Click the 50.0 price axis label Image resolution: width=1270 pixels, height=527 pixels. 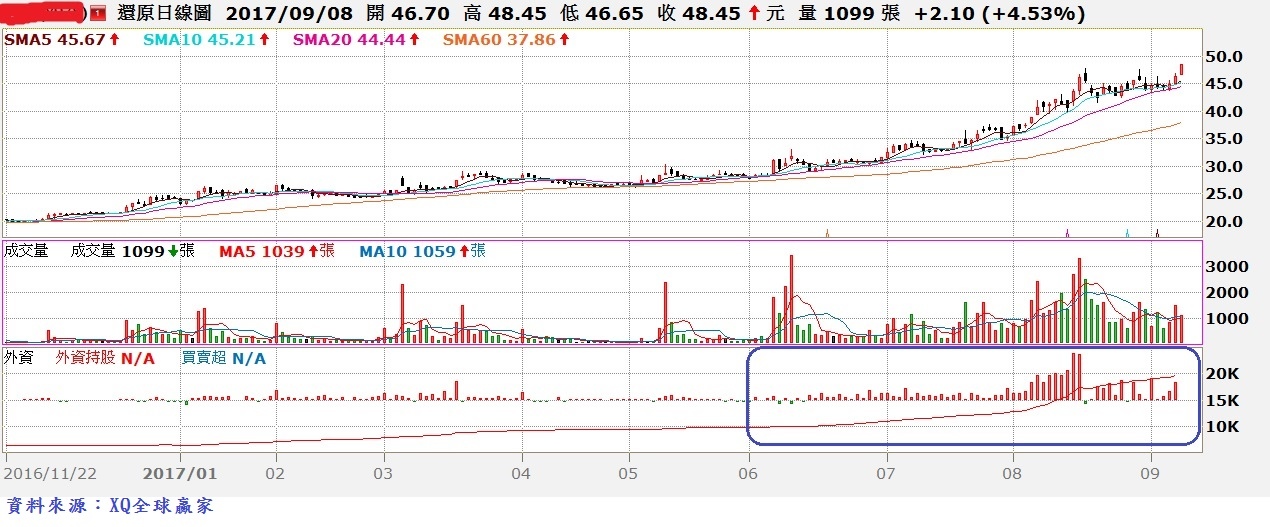pos(1224,57)
